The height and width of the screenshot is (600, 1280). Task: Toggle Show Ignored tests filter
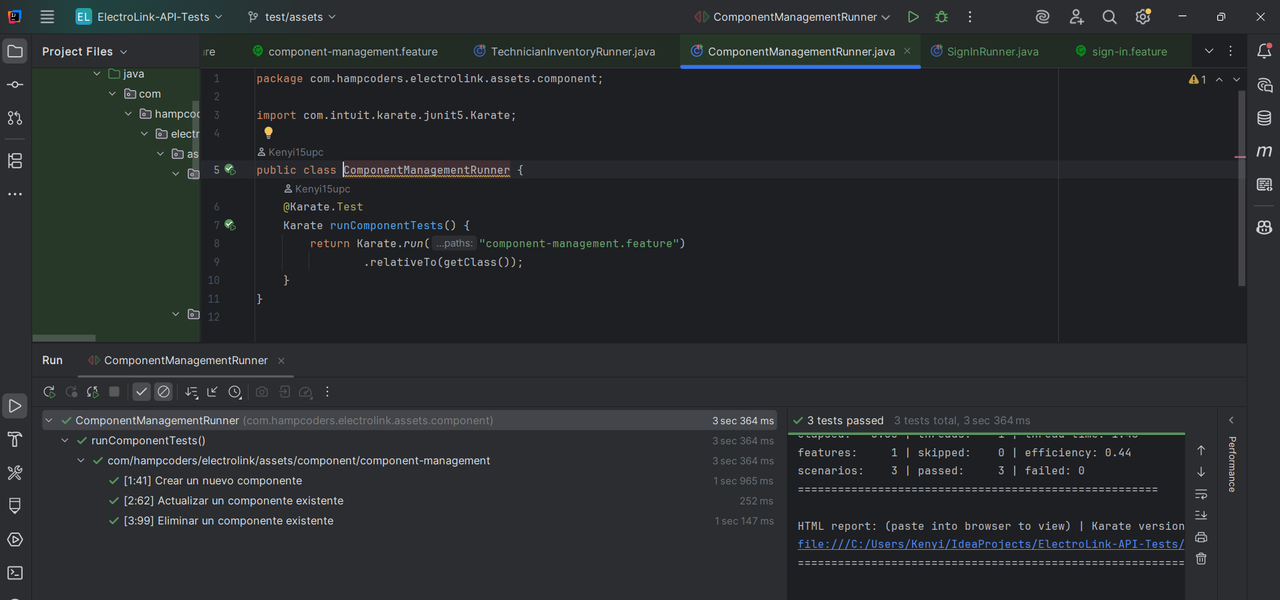pyautogui.click(x=164, y=392)
